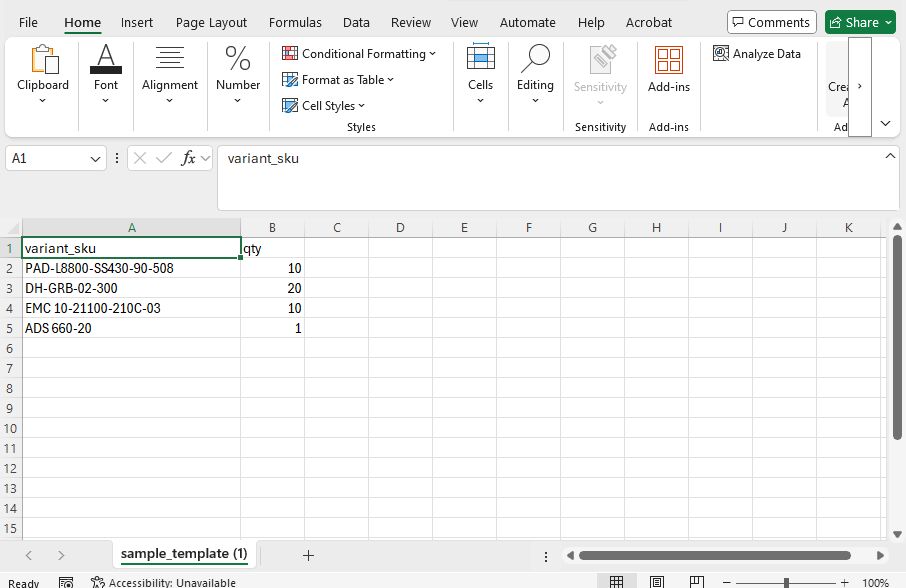This screenshot has height=588, width=906.
Task: Switch to the Insert tab
Action: click(137, 23)
